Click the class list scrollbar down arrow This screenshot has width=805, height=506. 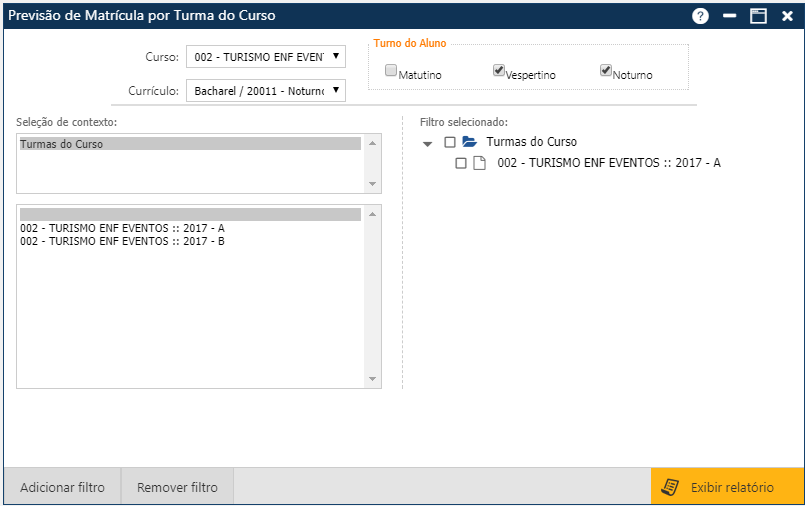(374, 380)
